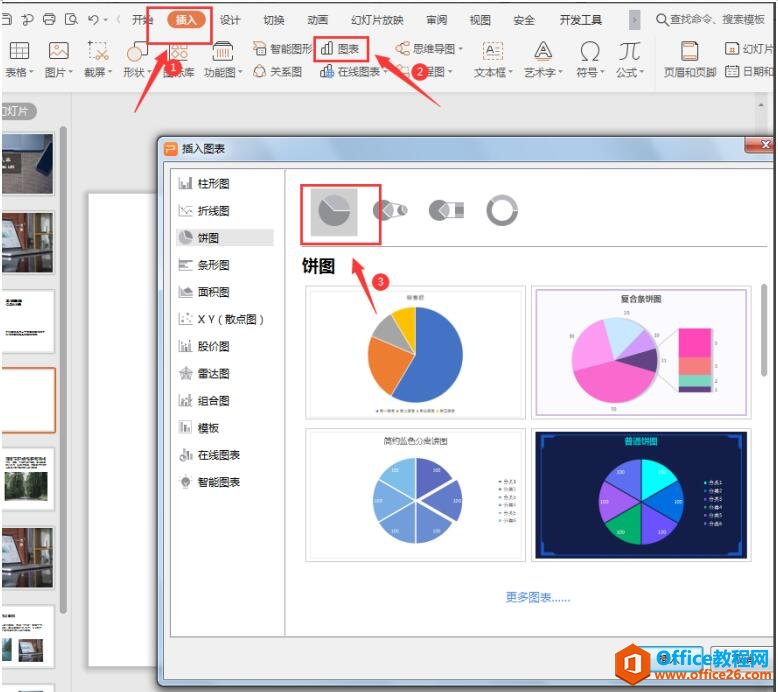
Task: Click More charts (更多图表) link
Action: pyautogui.click(x=538, y=597)
